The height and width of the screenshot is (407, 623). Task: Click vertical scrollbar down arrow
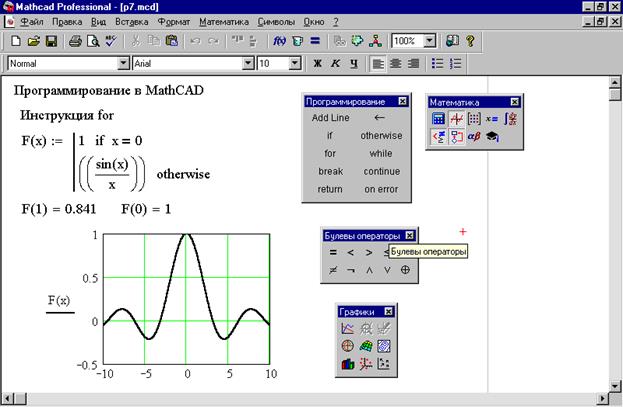[x=615, y=386]
